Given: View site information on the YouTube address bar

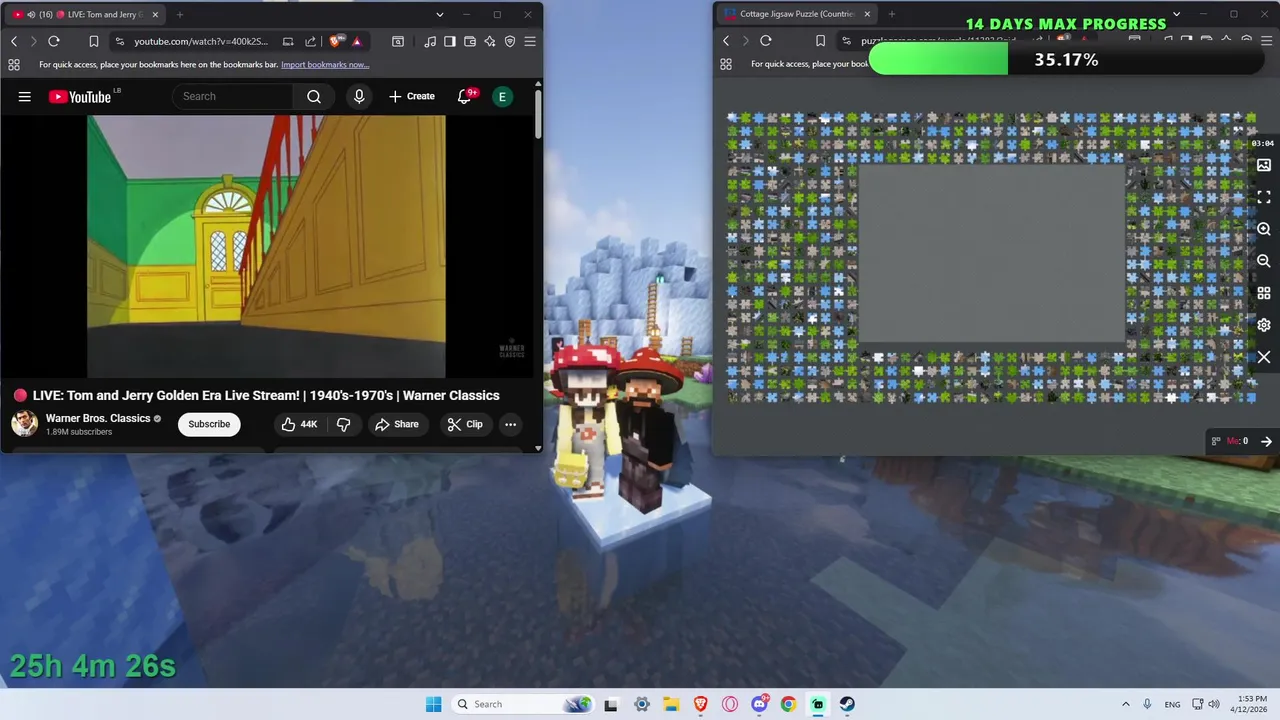Looking at the screenshot, I should point(120,41).
